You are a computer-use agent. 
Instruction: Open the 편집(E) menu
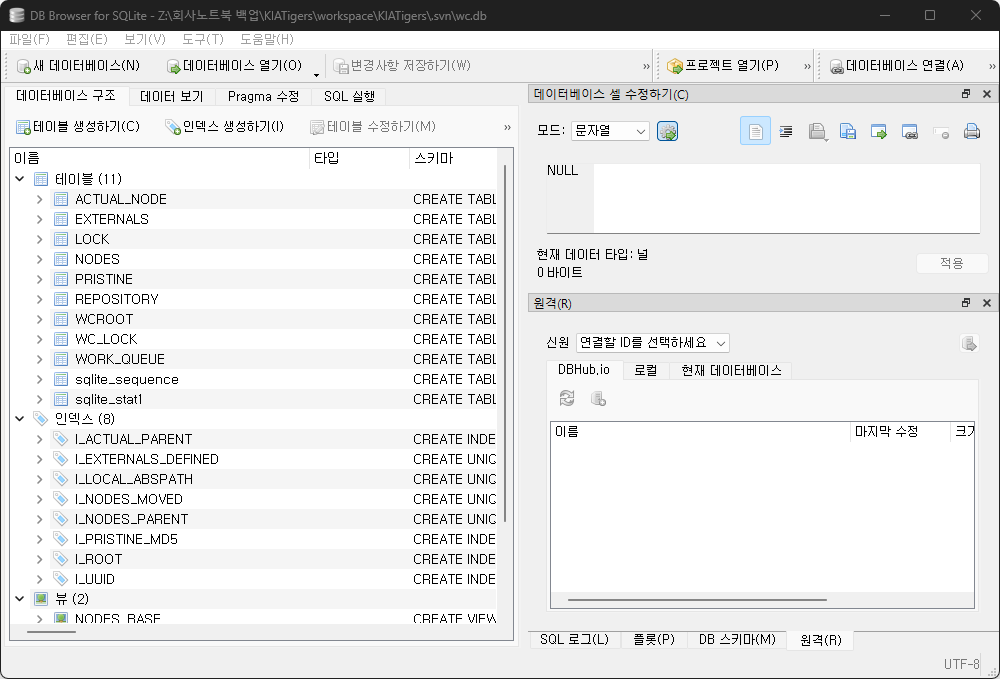87,40
